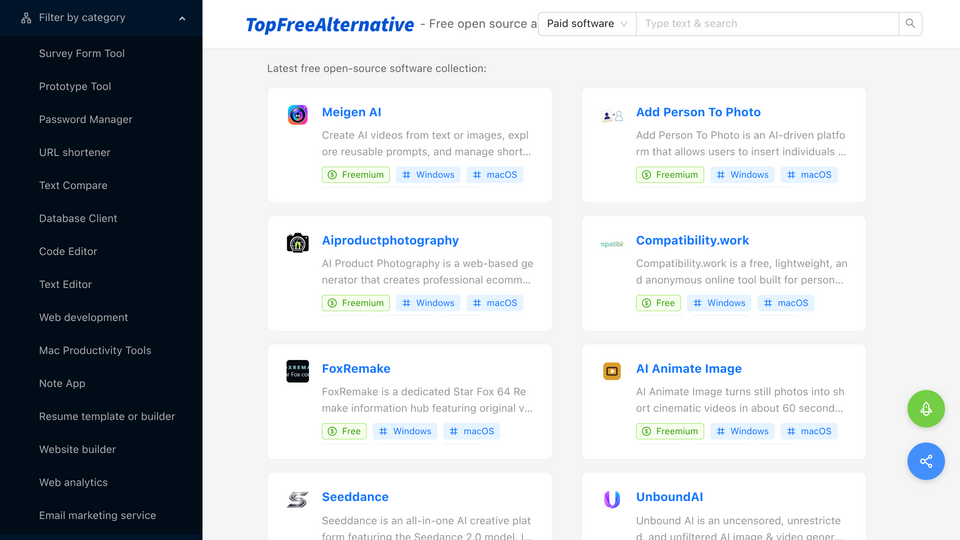
Task: Click the Windows tag on Meigen AI
Action: click(x=428, y=174)
